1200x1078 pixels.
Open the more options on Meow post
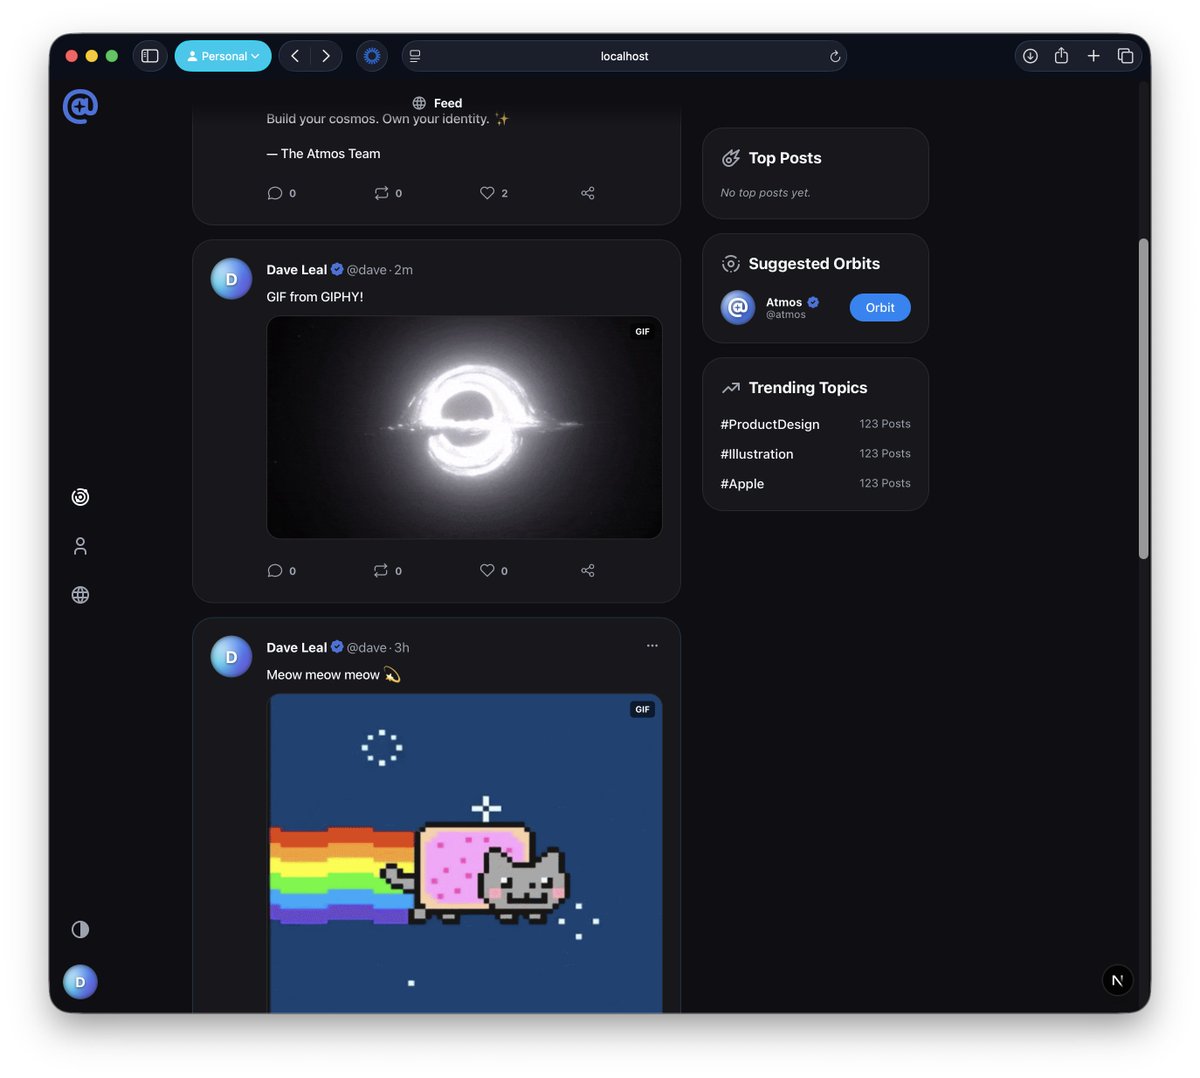tap(652, 646)
